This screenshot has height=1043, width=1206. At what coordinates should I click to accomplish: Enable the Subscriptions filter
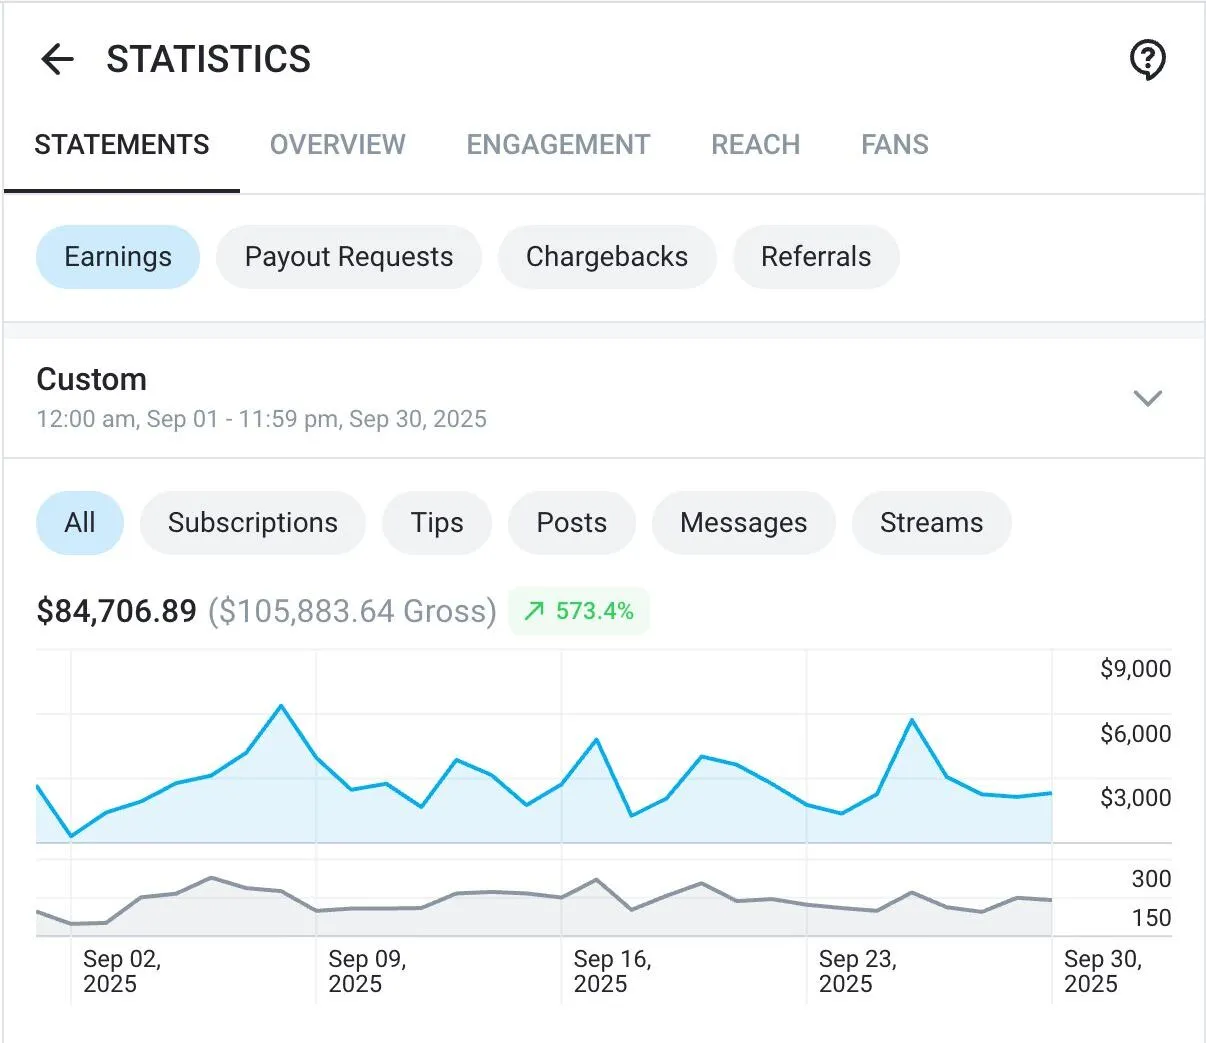click(x=252, y=522)
